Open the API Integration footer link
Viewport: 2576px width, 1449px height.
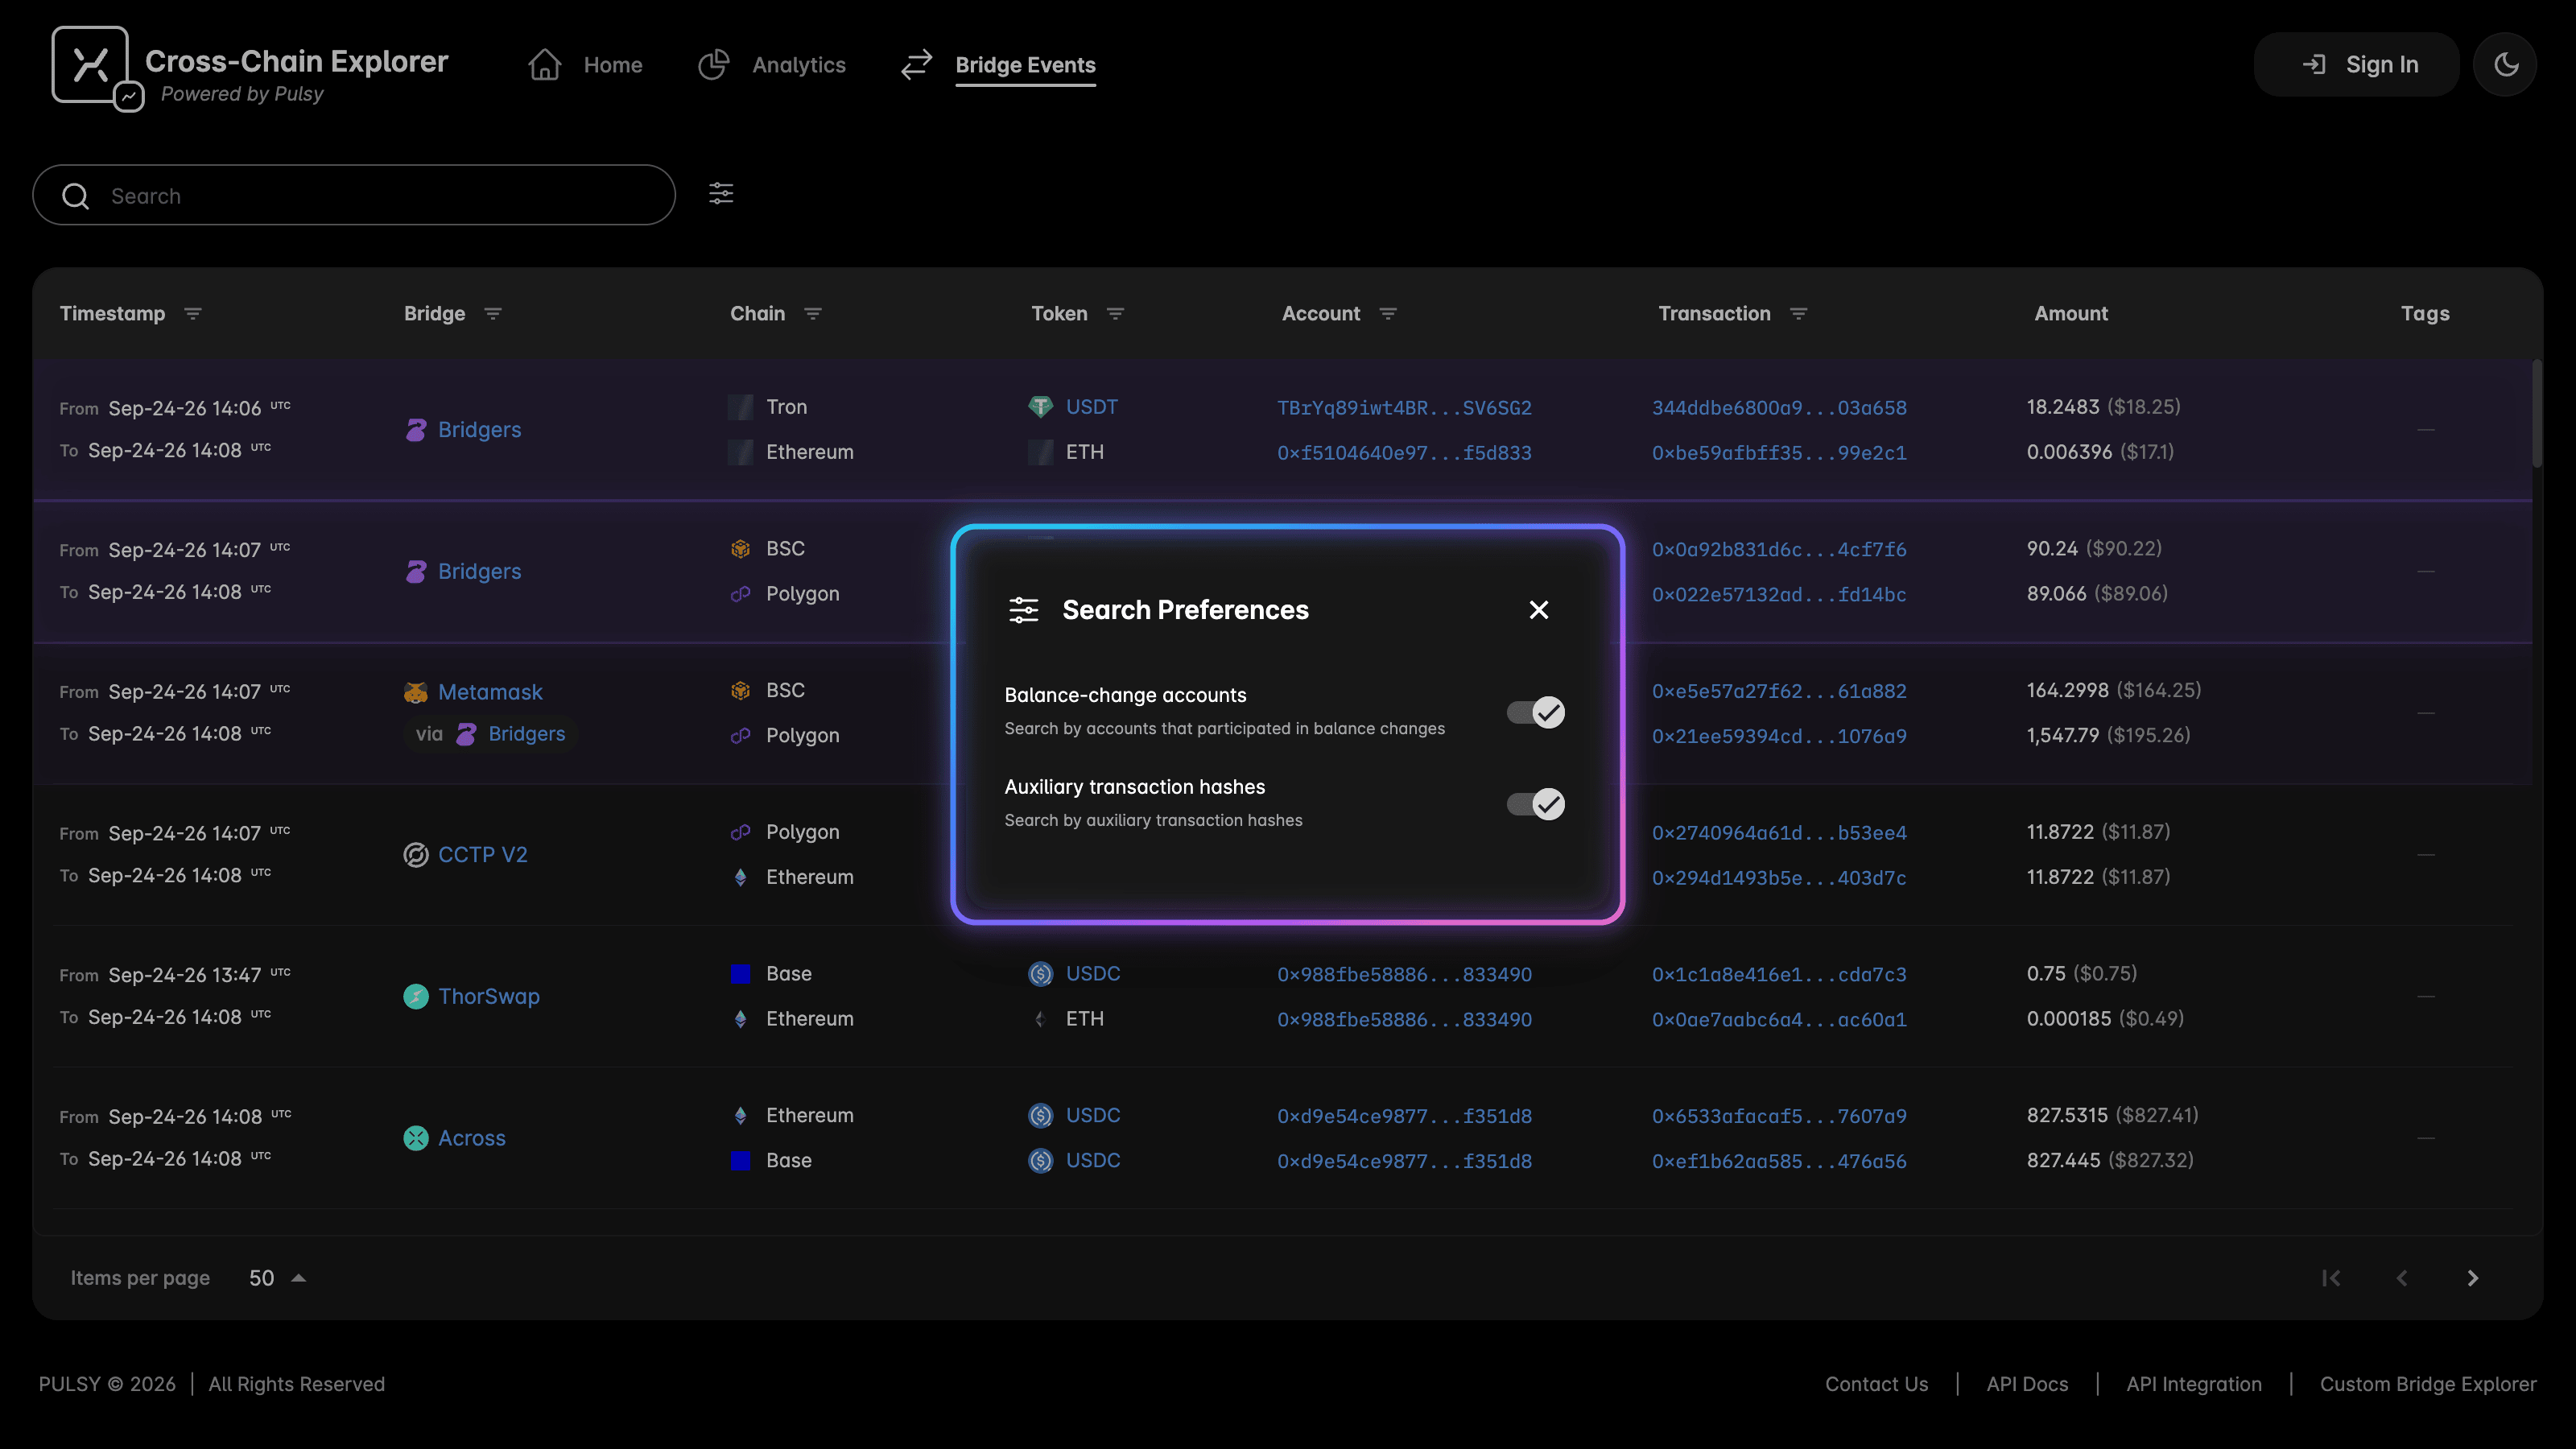coord(2194,1384)
